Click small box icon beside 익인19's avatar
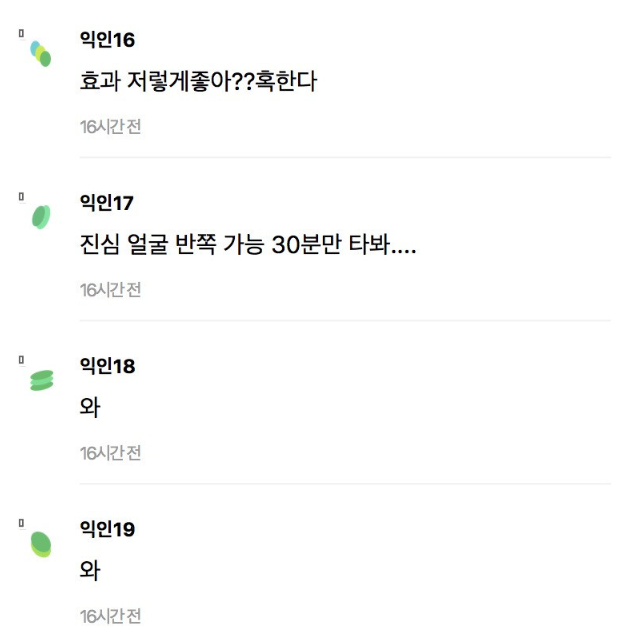Image resolution: width=630 pixels, height=642 pixels. (21, 522)
